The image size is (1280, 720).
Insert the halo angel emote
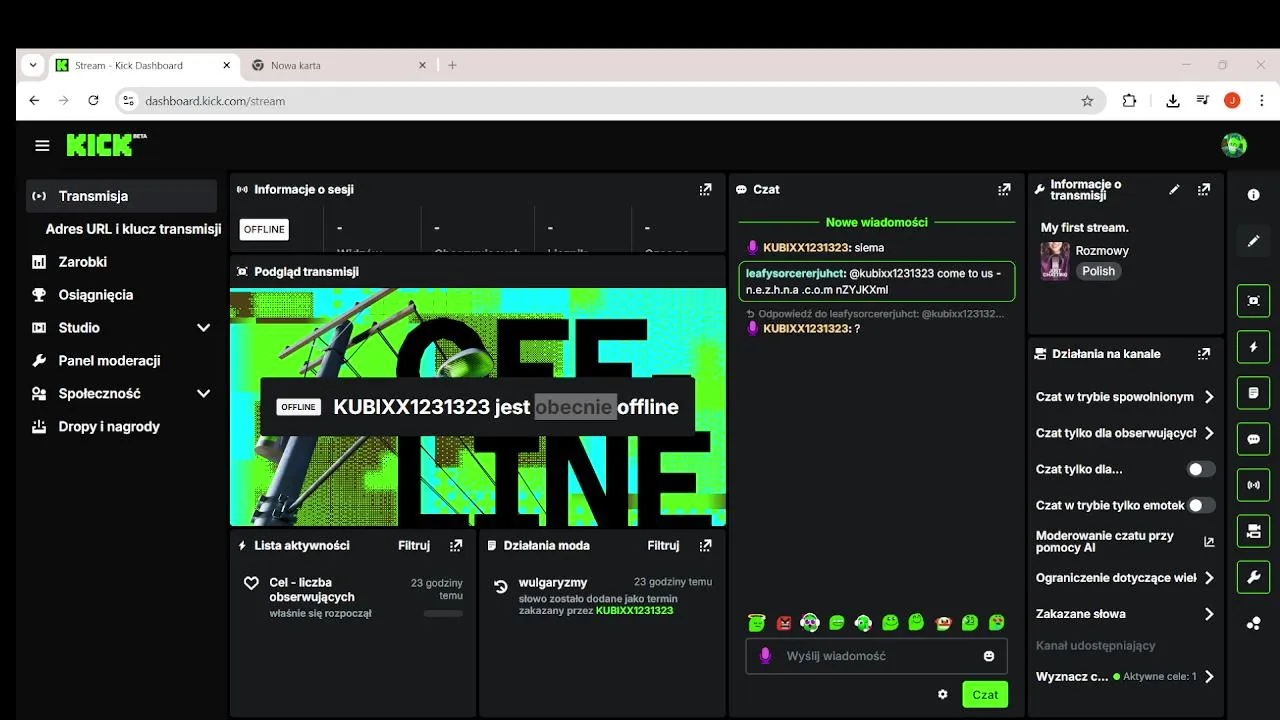pyautogui.click(x=757, y=623)
